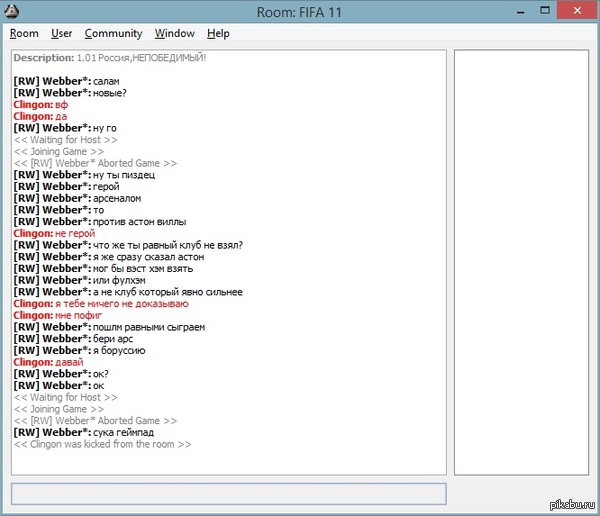The width and height of the screenshot is (600, 516).
Task: Click Clingon's message 'мне пофиг'
Action: click(57, 315)
